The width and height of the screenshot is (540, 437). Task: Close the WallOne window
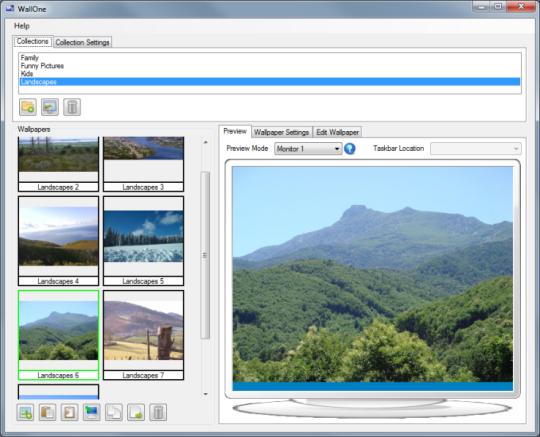pos(521,7)
